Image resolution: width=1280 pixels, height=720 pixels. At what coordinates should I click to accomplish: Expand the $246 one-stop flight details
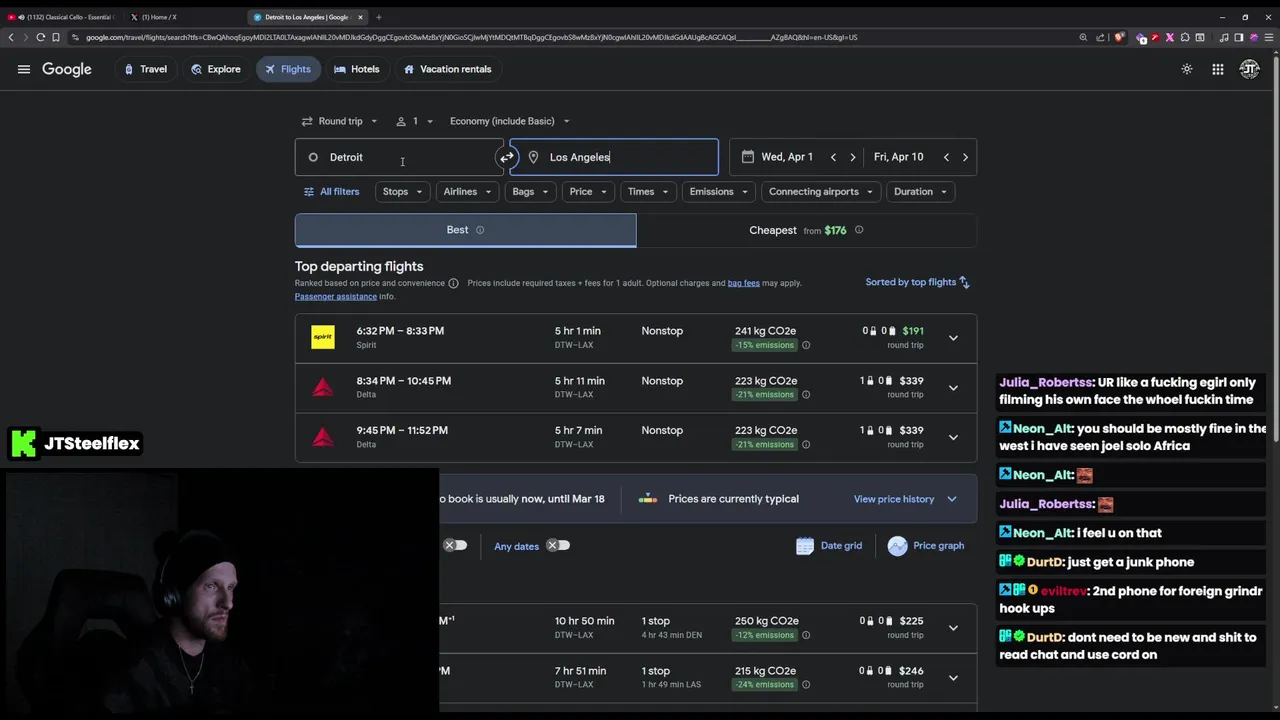[x=953, y=678]
